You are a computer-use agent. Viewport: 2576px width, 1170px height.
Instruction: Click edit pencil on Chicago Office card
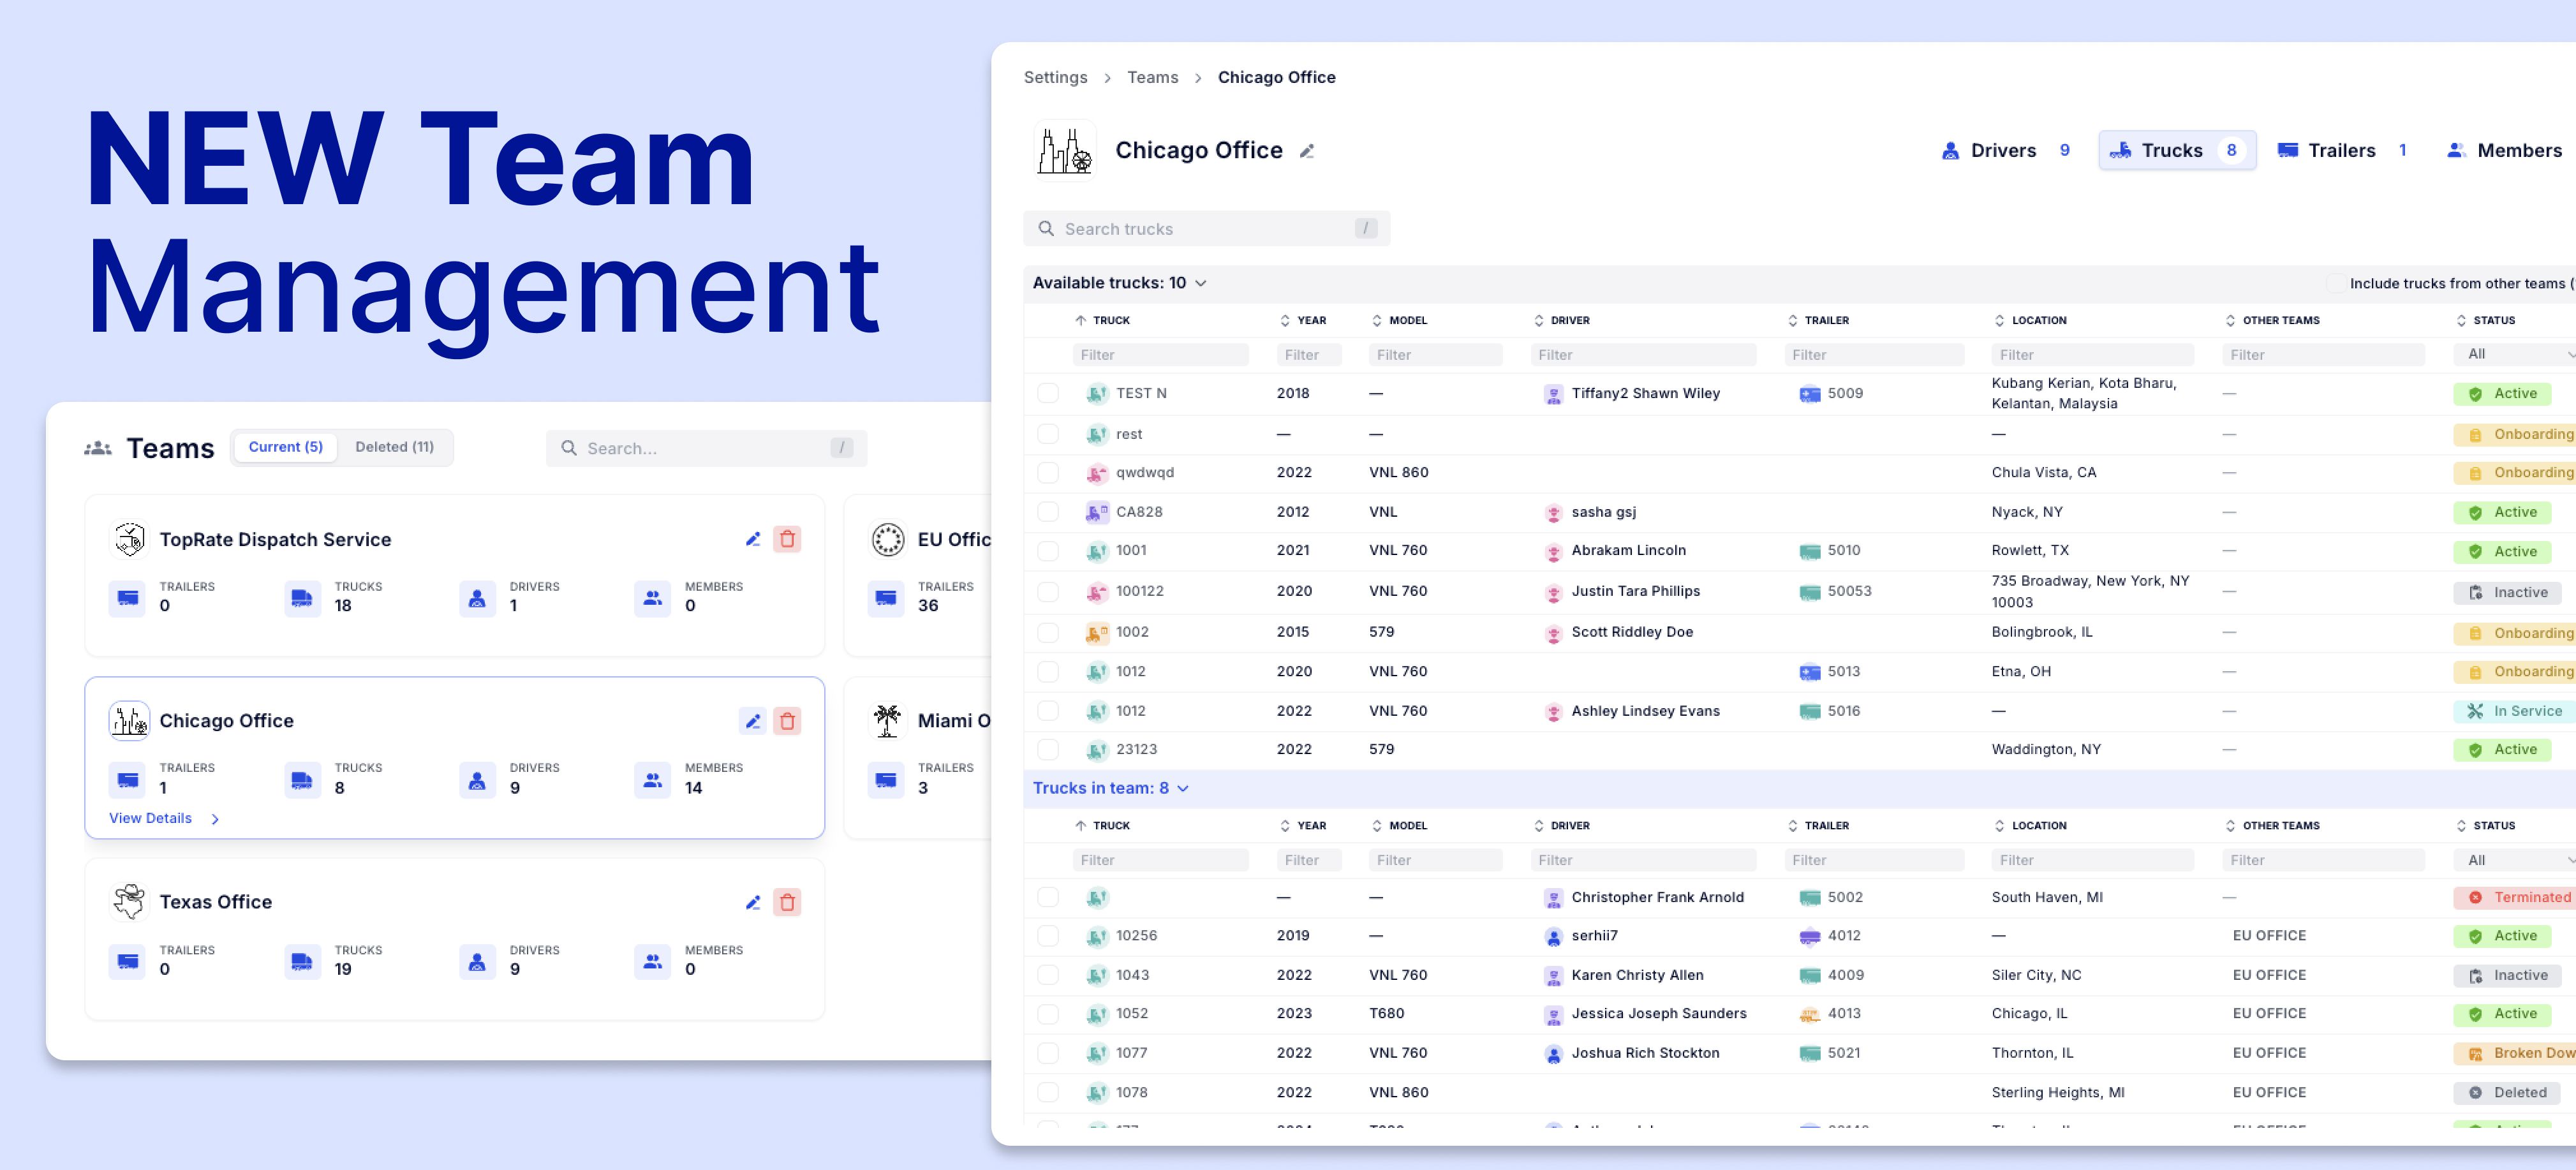[x=752, y=721]
